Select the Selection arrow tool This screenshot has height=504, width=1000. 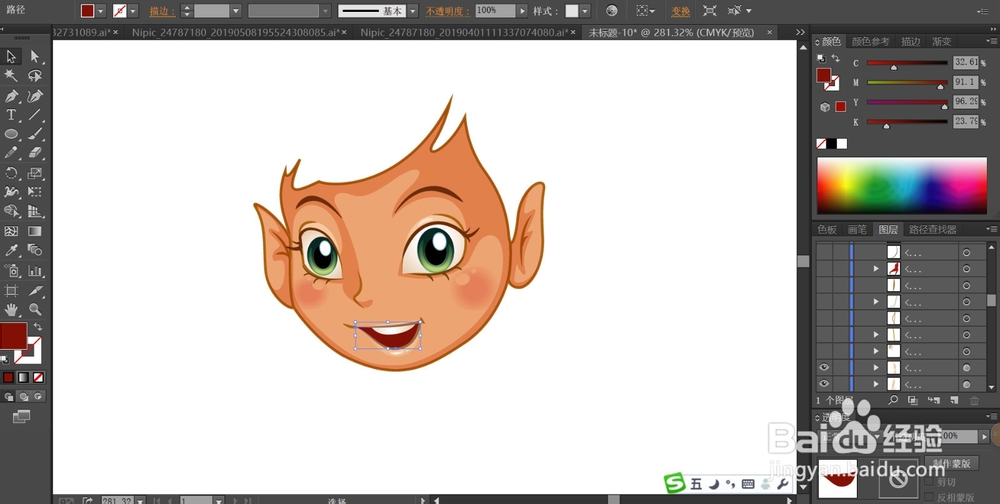pos(11,57)
